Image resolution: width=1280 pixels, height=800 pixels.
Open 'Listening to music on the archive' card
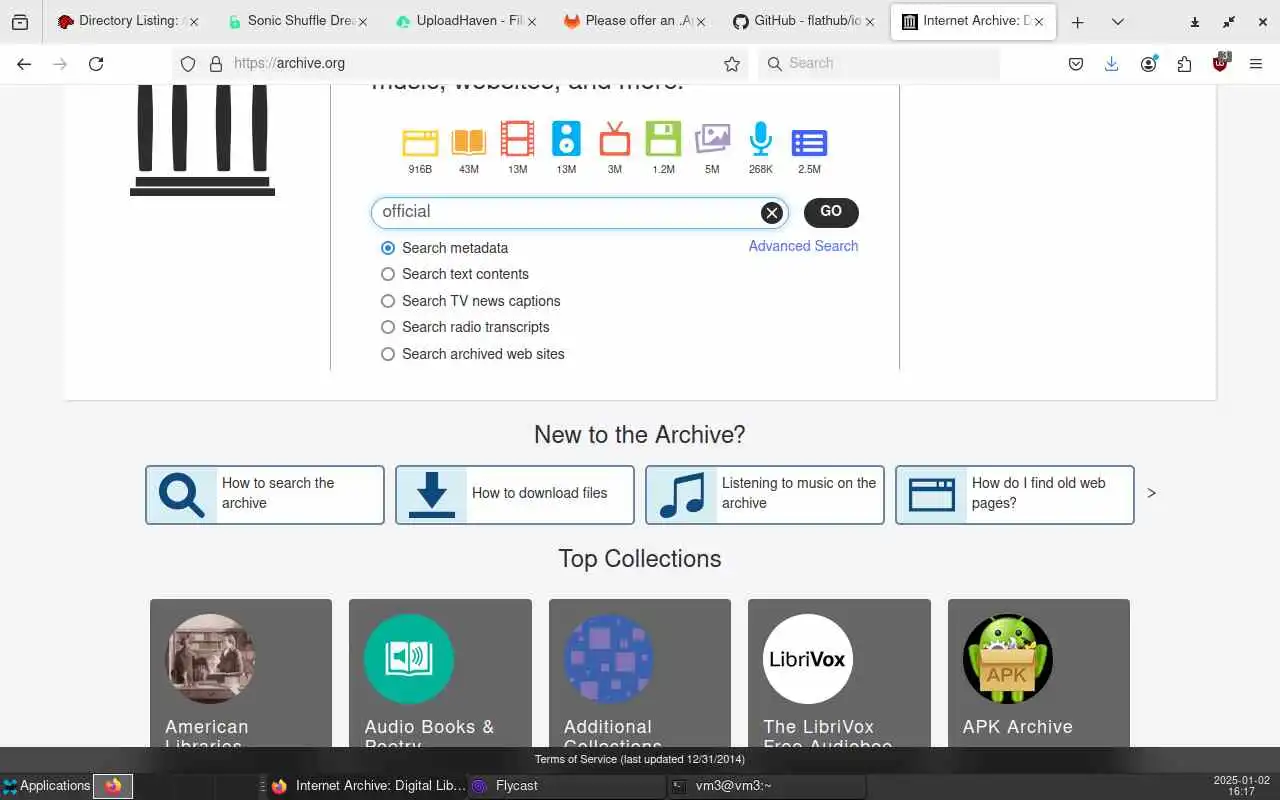[x=765, y=494]
